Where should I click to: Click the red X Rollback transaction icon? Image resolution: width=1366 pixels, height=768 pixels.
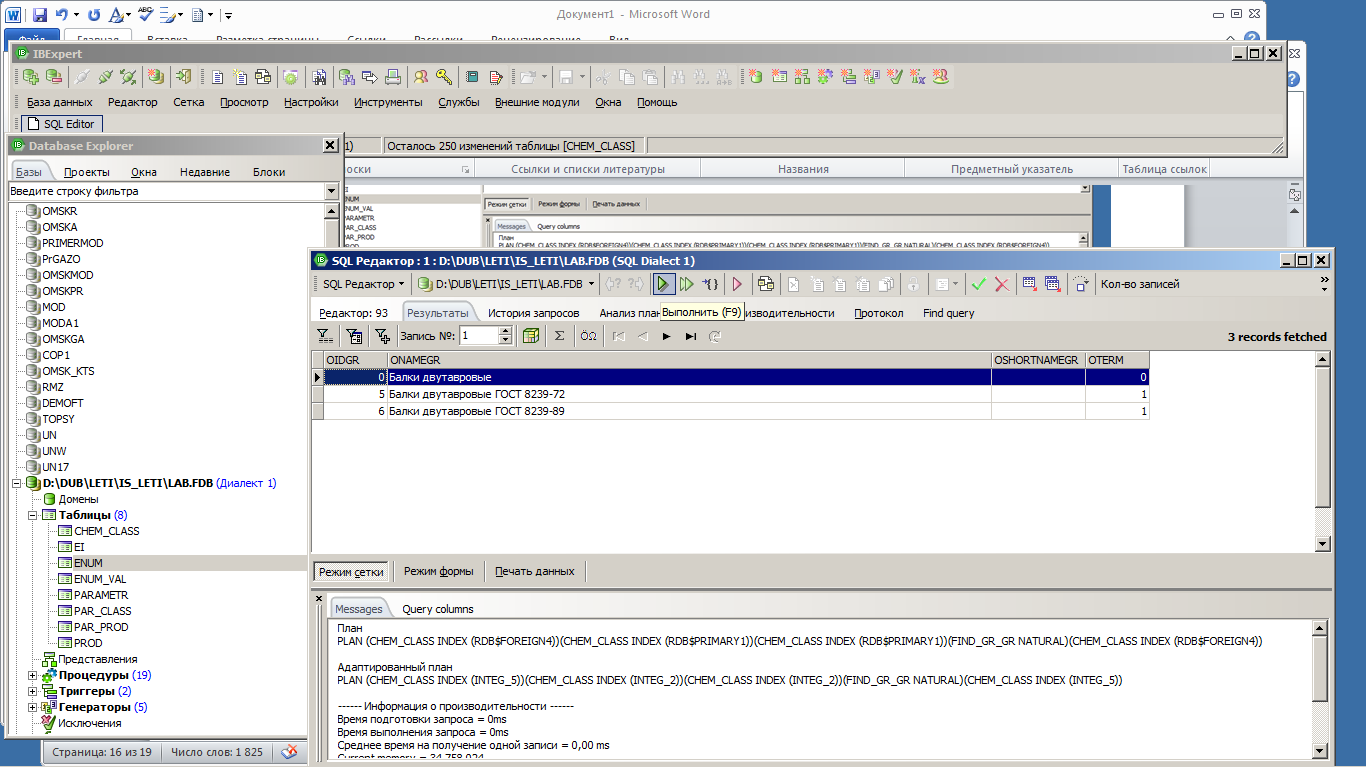pyautogui.click(x=1001, y=284)
